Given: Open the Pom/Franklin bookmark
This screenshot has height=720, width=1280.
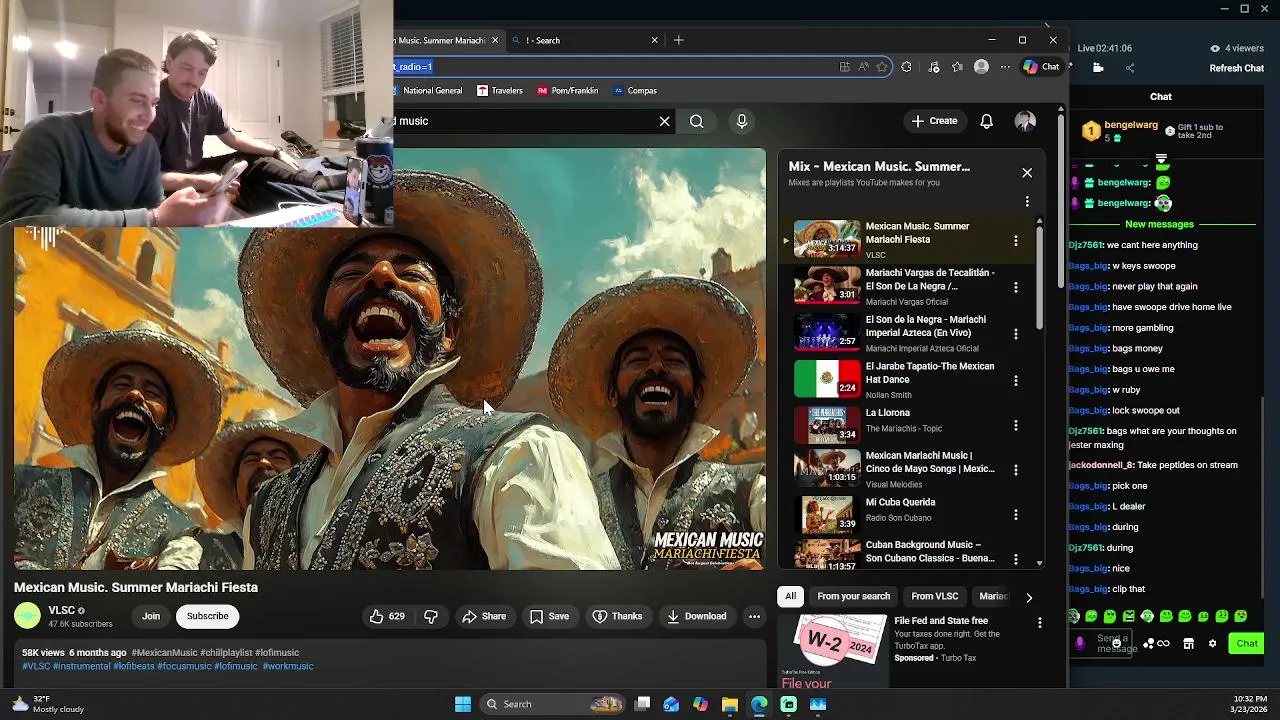Looking at the screenshot, I should pos(567,90).
